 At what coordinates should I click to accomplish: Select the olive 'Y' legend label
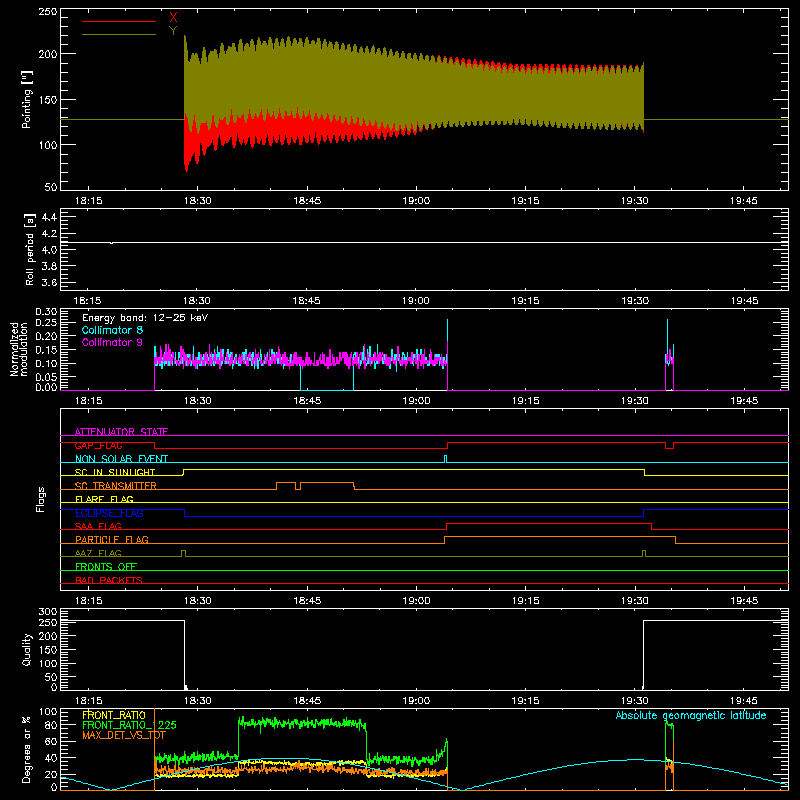pos(173,31)
